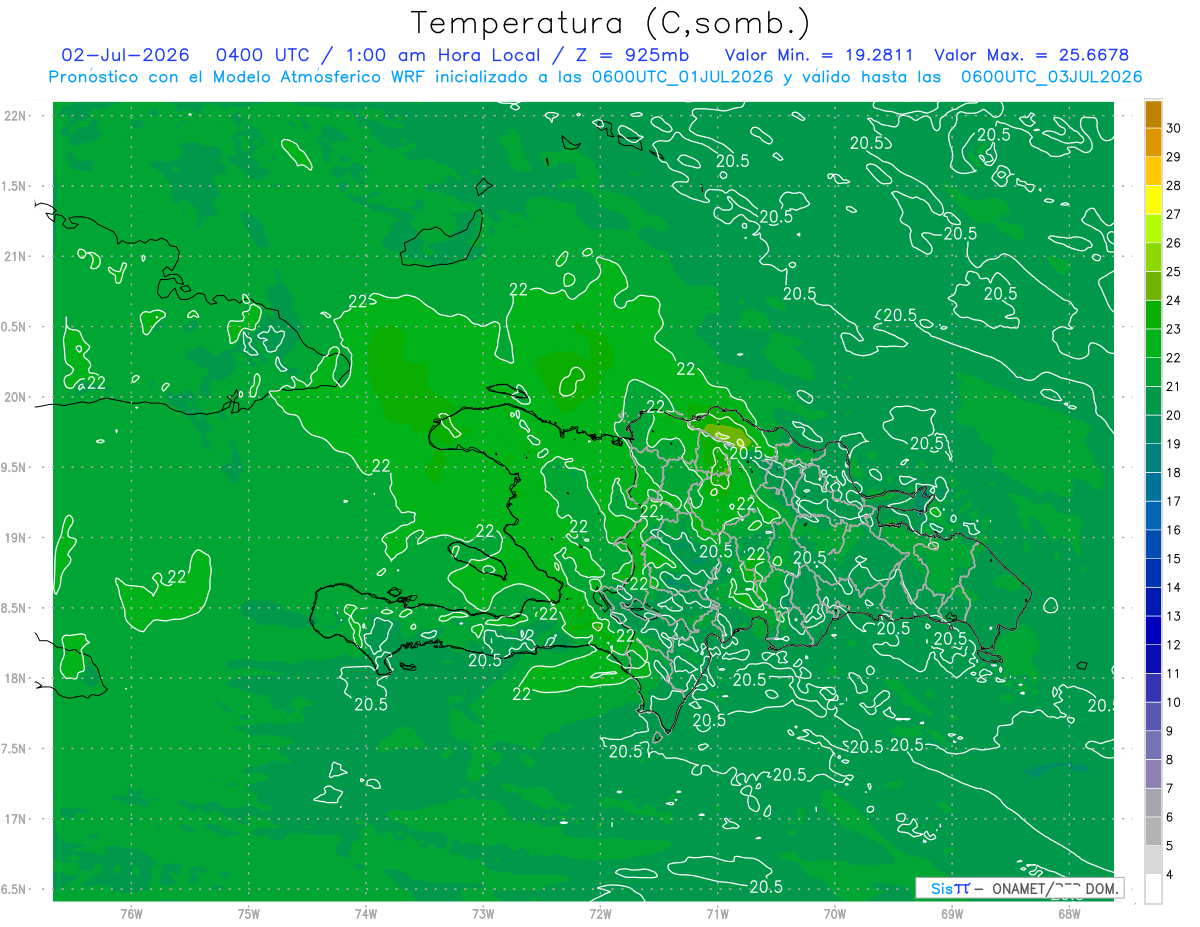1200x927 pixels.
Task: Click the "74W" longitude axis label
Action: [366, 913]
